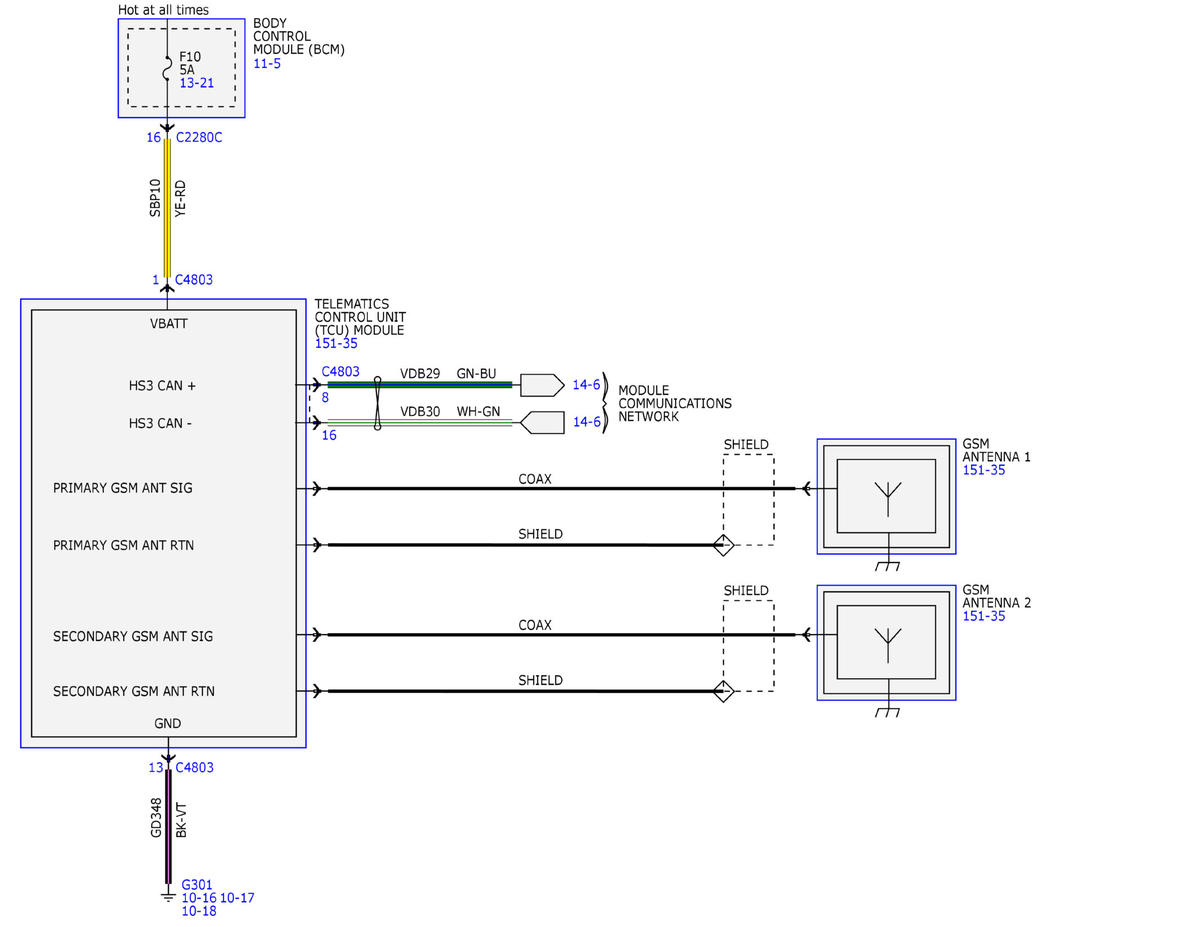Click the off-page arrow on the VDB29 wire
1200x927 pixels.
542,384
